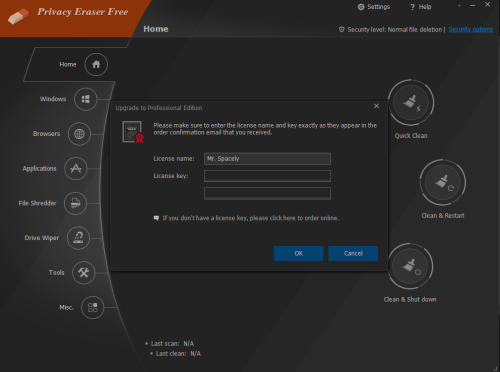Image resolution: width=500 pixels, height=372 pixels.
Task: Open the Applications section icon
Action: click(76, 169)
